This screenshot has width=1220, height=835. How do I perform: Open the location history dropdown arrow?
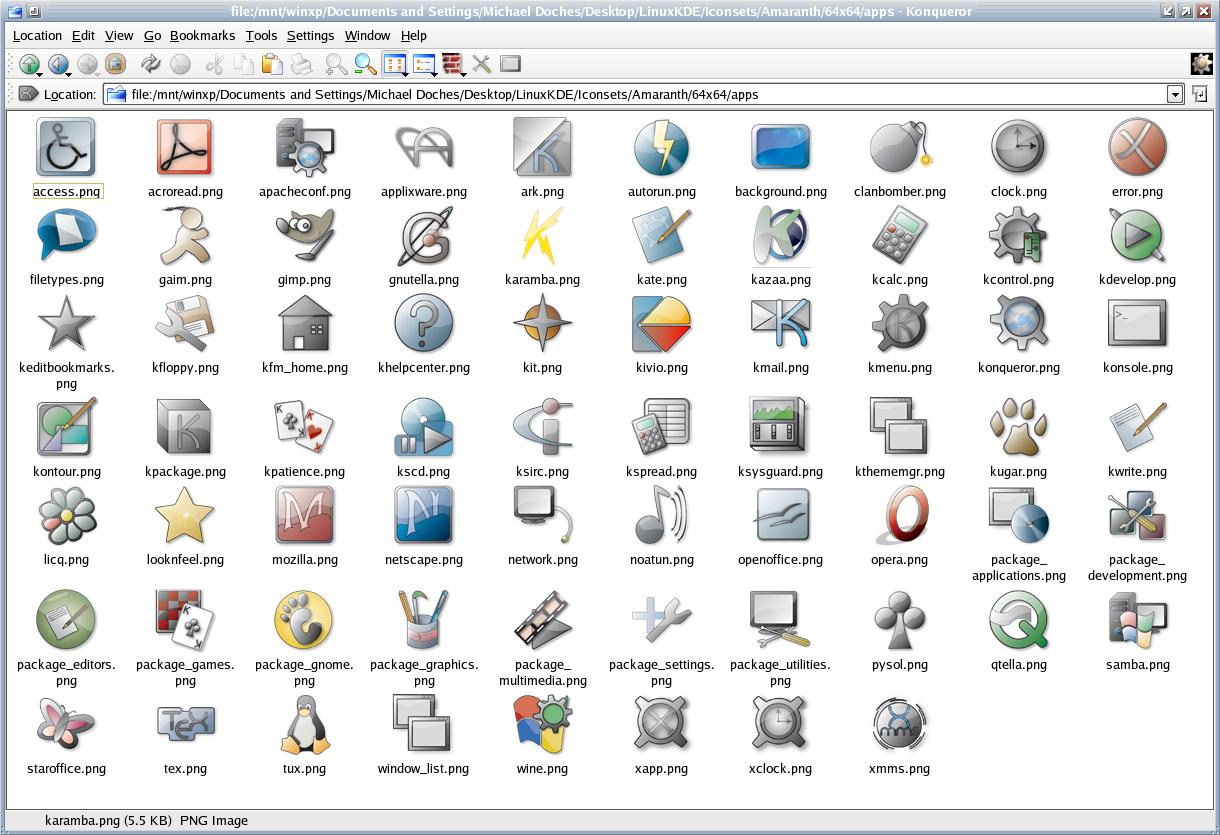(1175, 94)
